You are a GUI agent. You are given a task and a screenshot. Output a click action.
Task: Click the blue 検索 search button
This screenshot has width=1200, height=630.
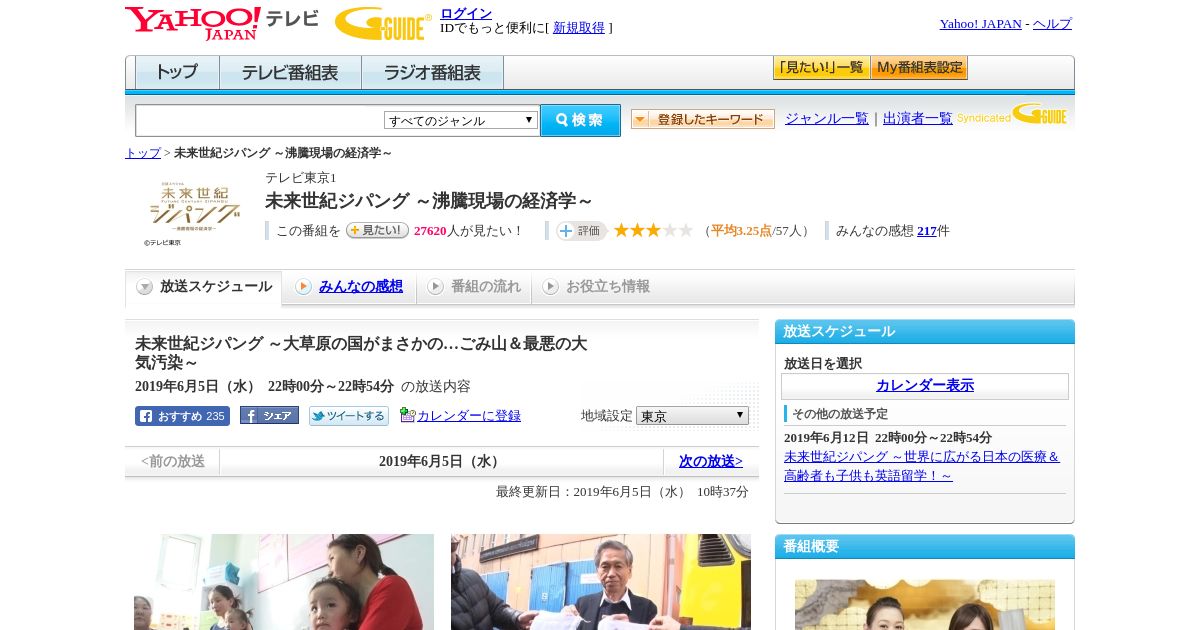580,120
